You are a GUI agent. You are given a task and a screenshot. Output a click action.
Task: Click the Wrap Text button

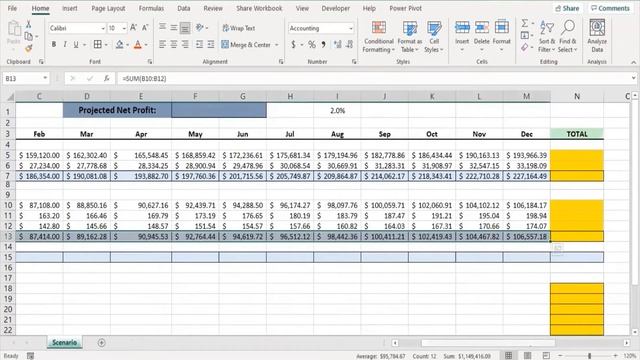coord(239,28)
